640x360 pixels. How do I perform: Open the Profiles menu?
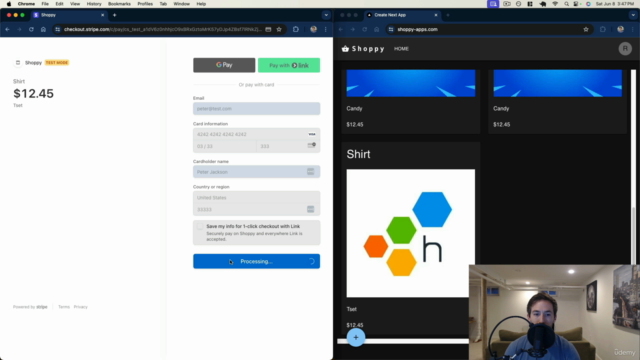pos(145,4)
